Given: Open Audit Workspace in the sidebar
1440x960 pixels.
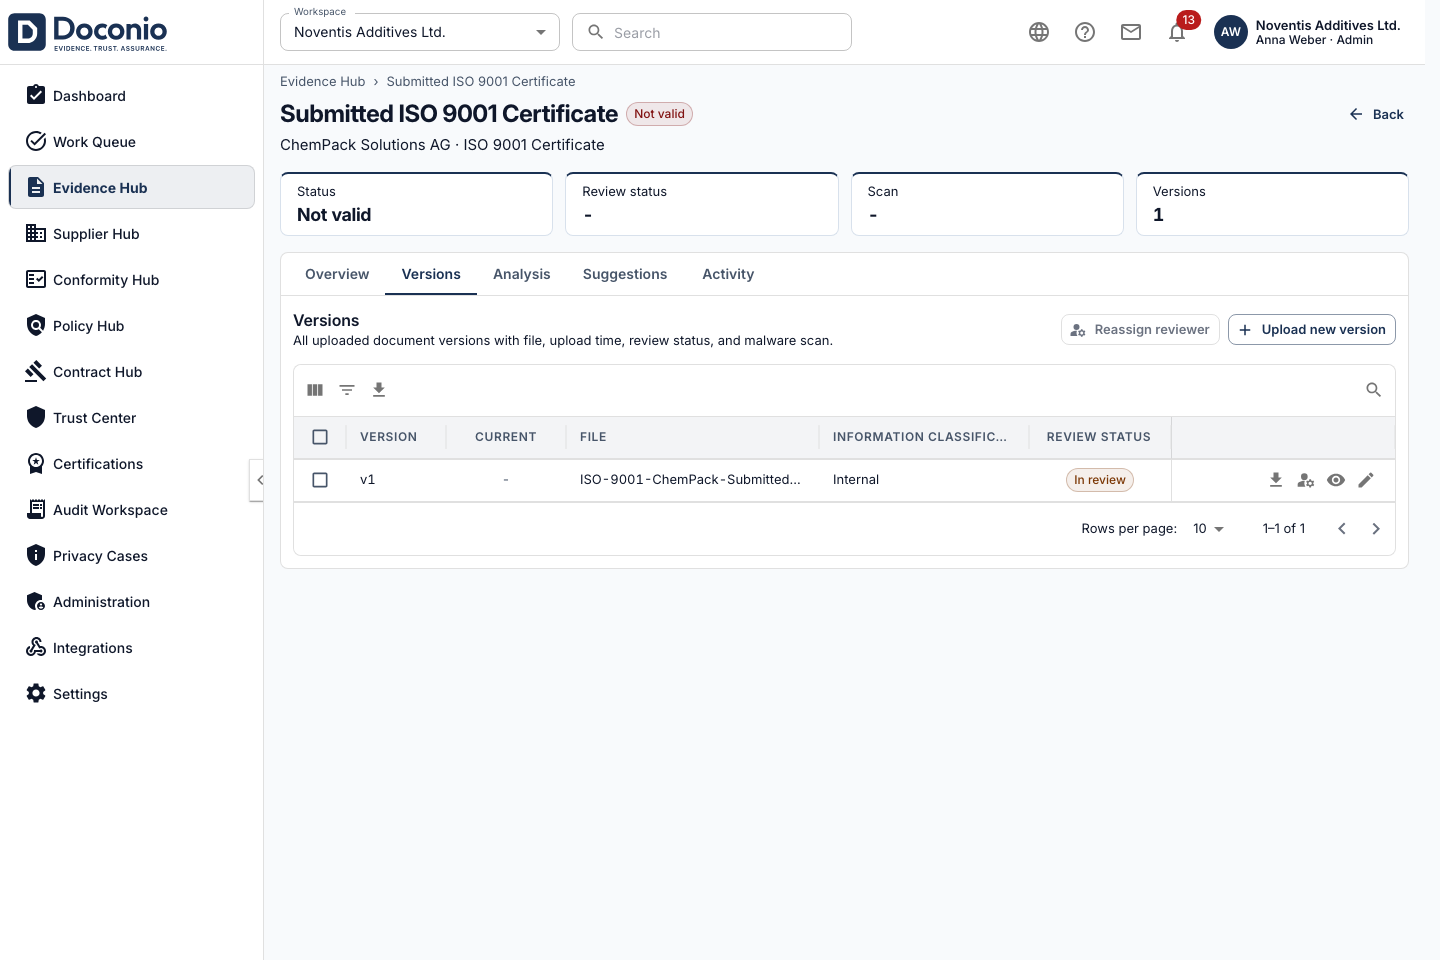Looking at the screenshot, I should tap(132, 510).
